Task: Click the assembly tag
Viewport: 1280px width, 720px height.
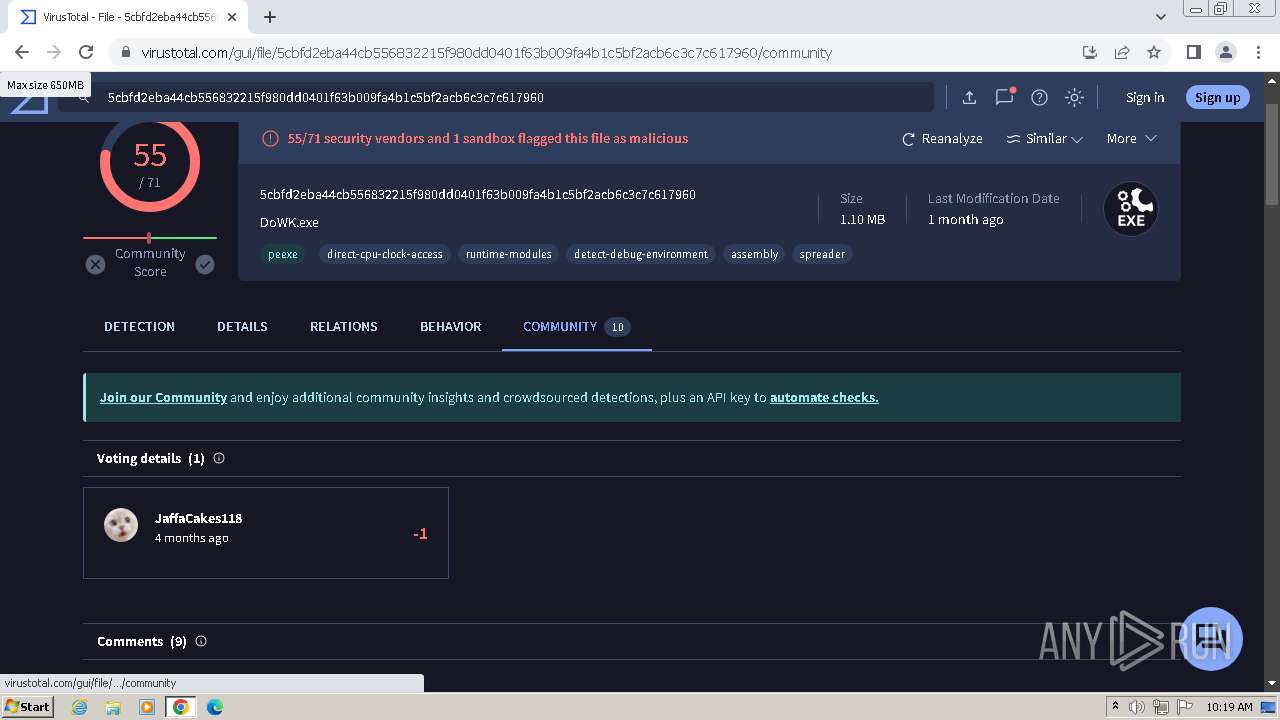Action: [754, 254]
